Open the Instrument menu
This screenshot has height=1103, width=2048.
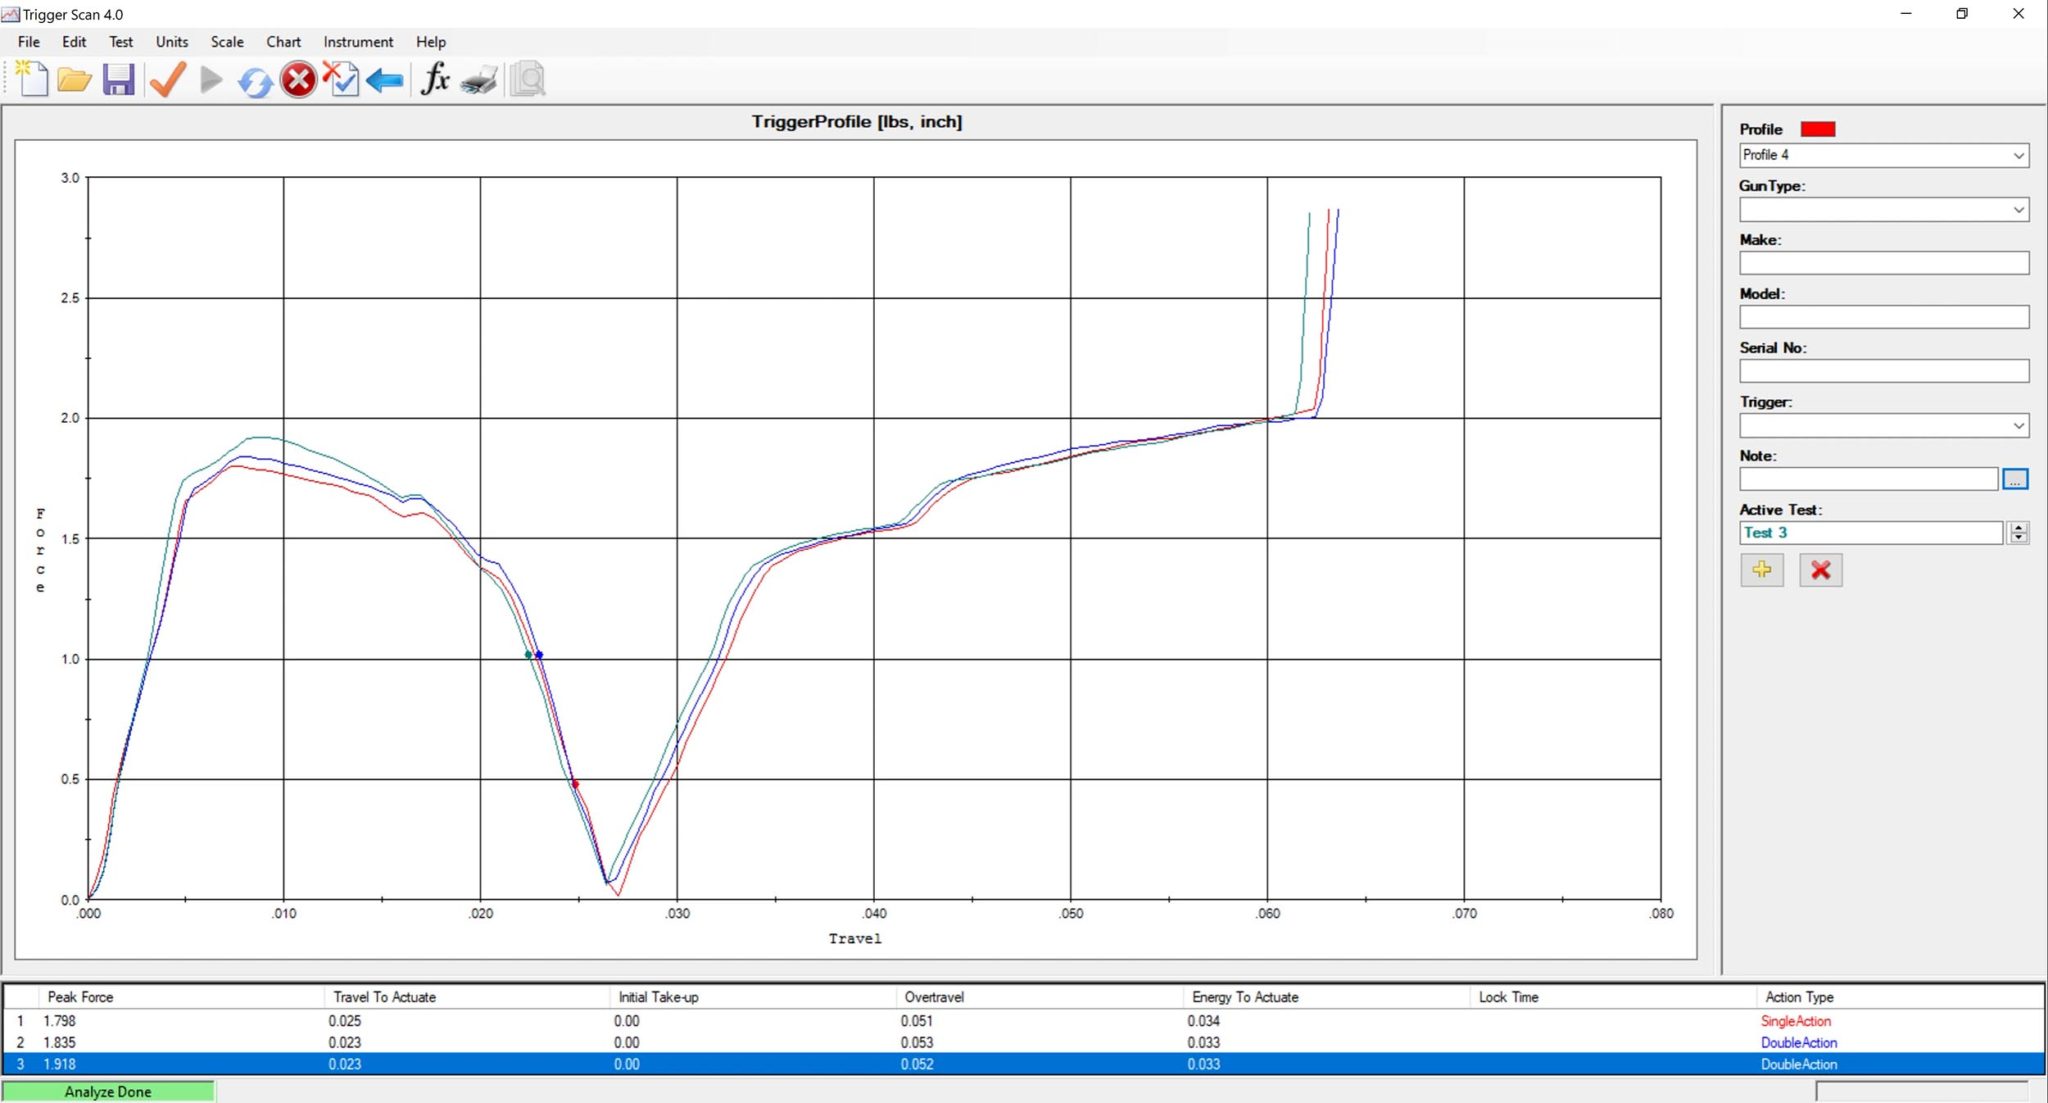coord(358,42)
